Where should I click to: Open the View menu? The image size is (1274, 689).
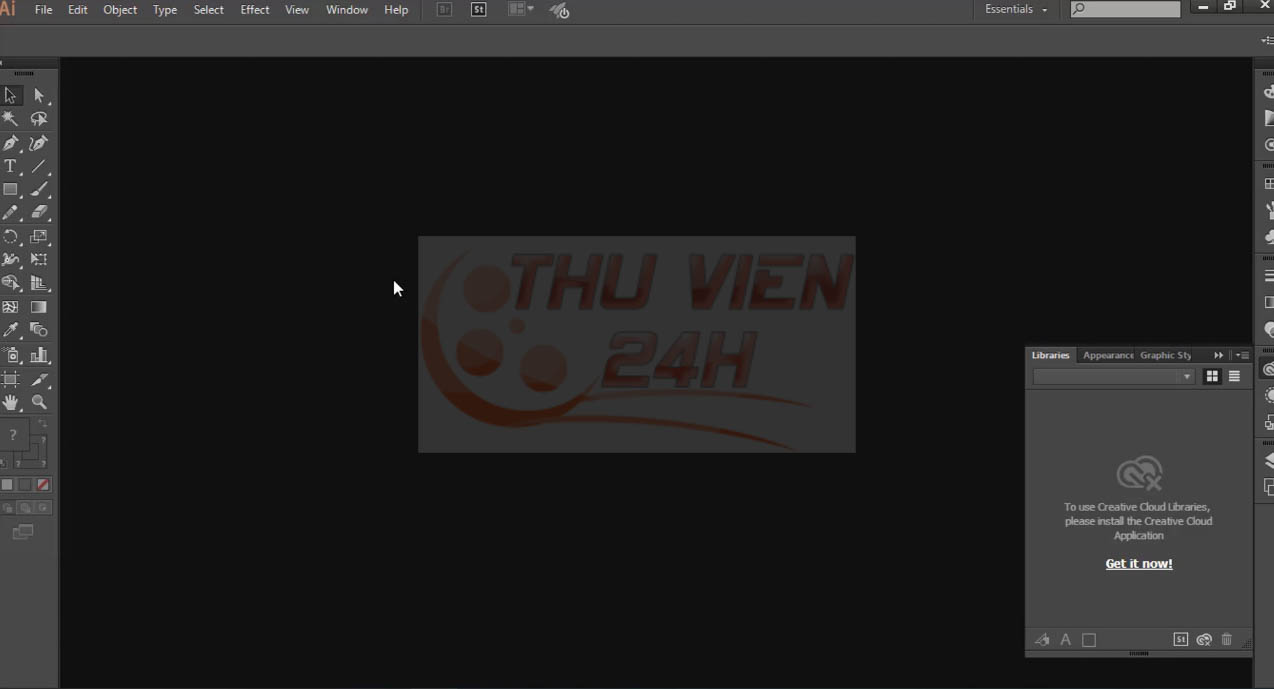(297, 10)
